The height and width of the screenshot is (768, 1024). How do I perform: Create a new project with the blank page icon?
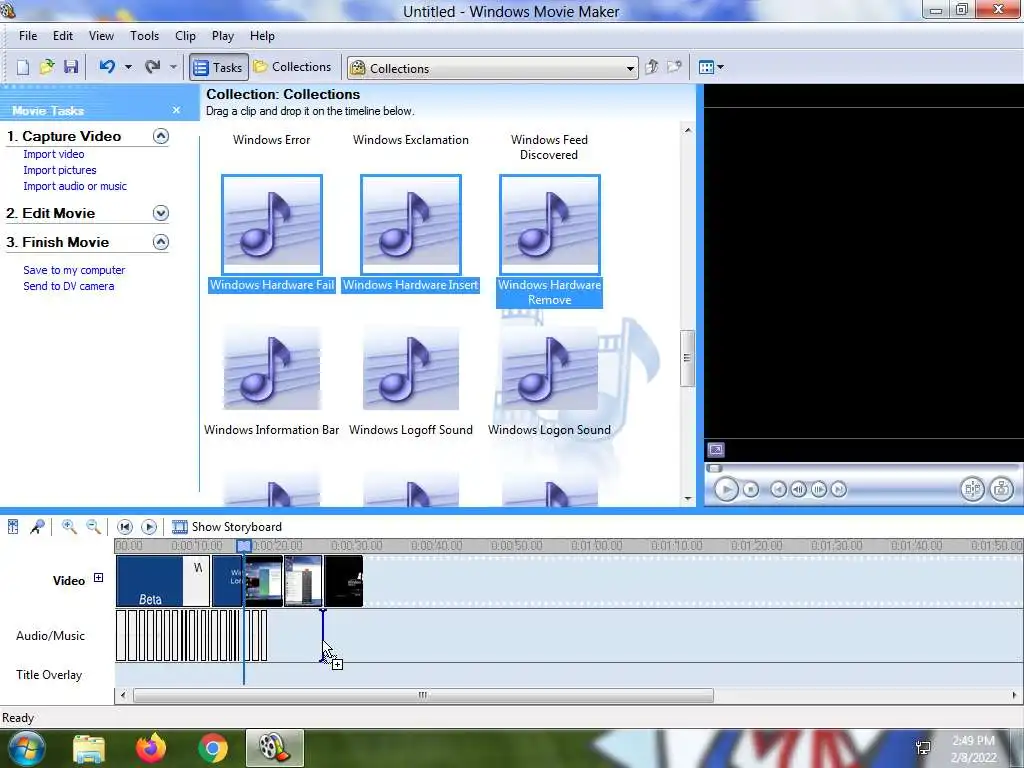[23, 67]
